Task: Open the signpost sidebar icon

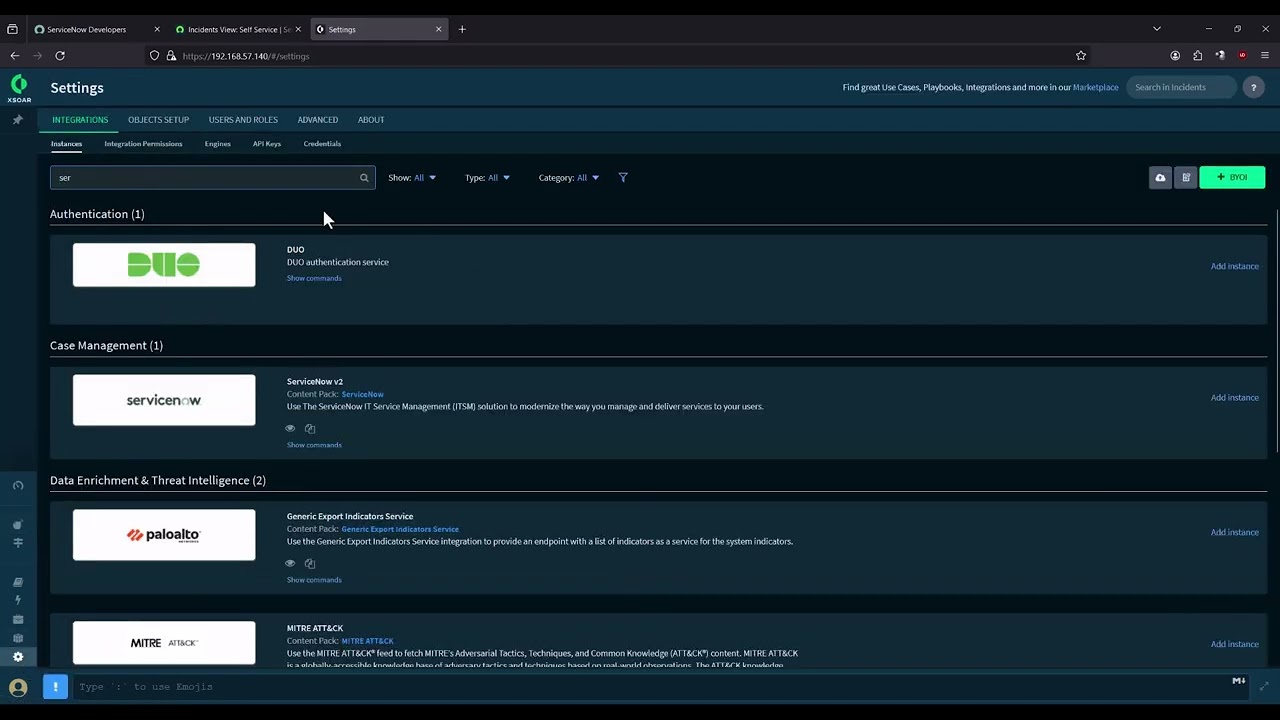Action: [18, 543]
